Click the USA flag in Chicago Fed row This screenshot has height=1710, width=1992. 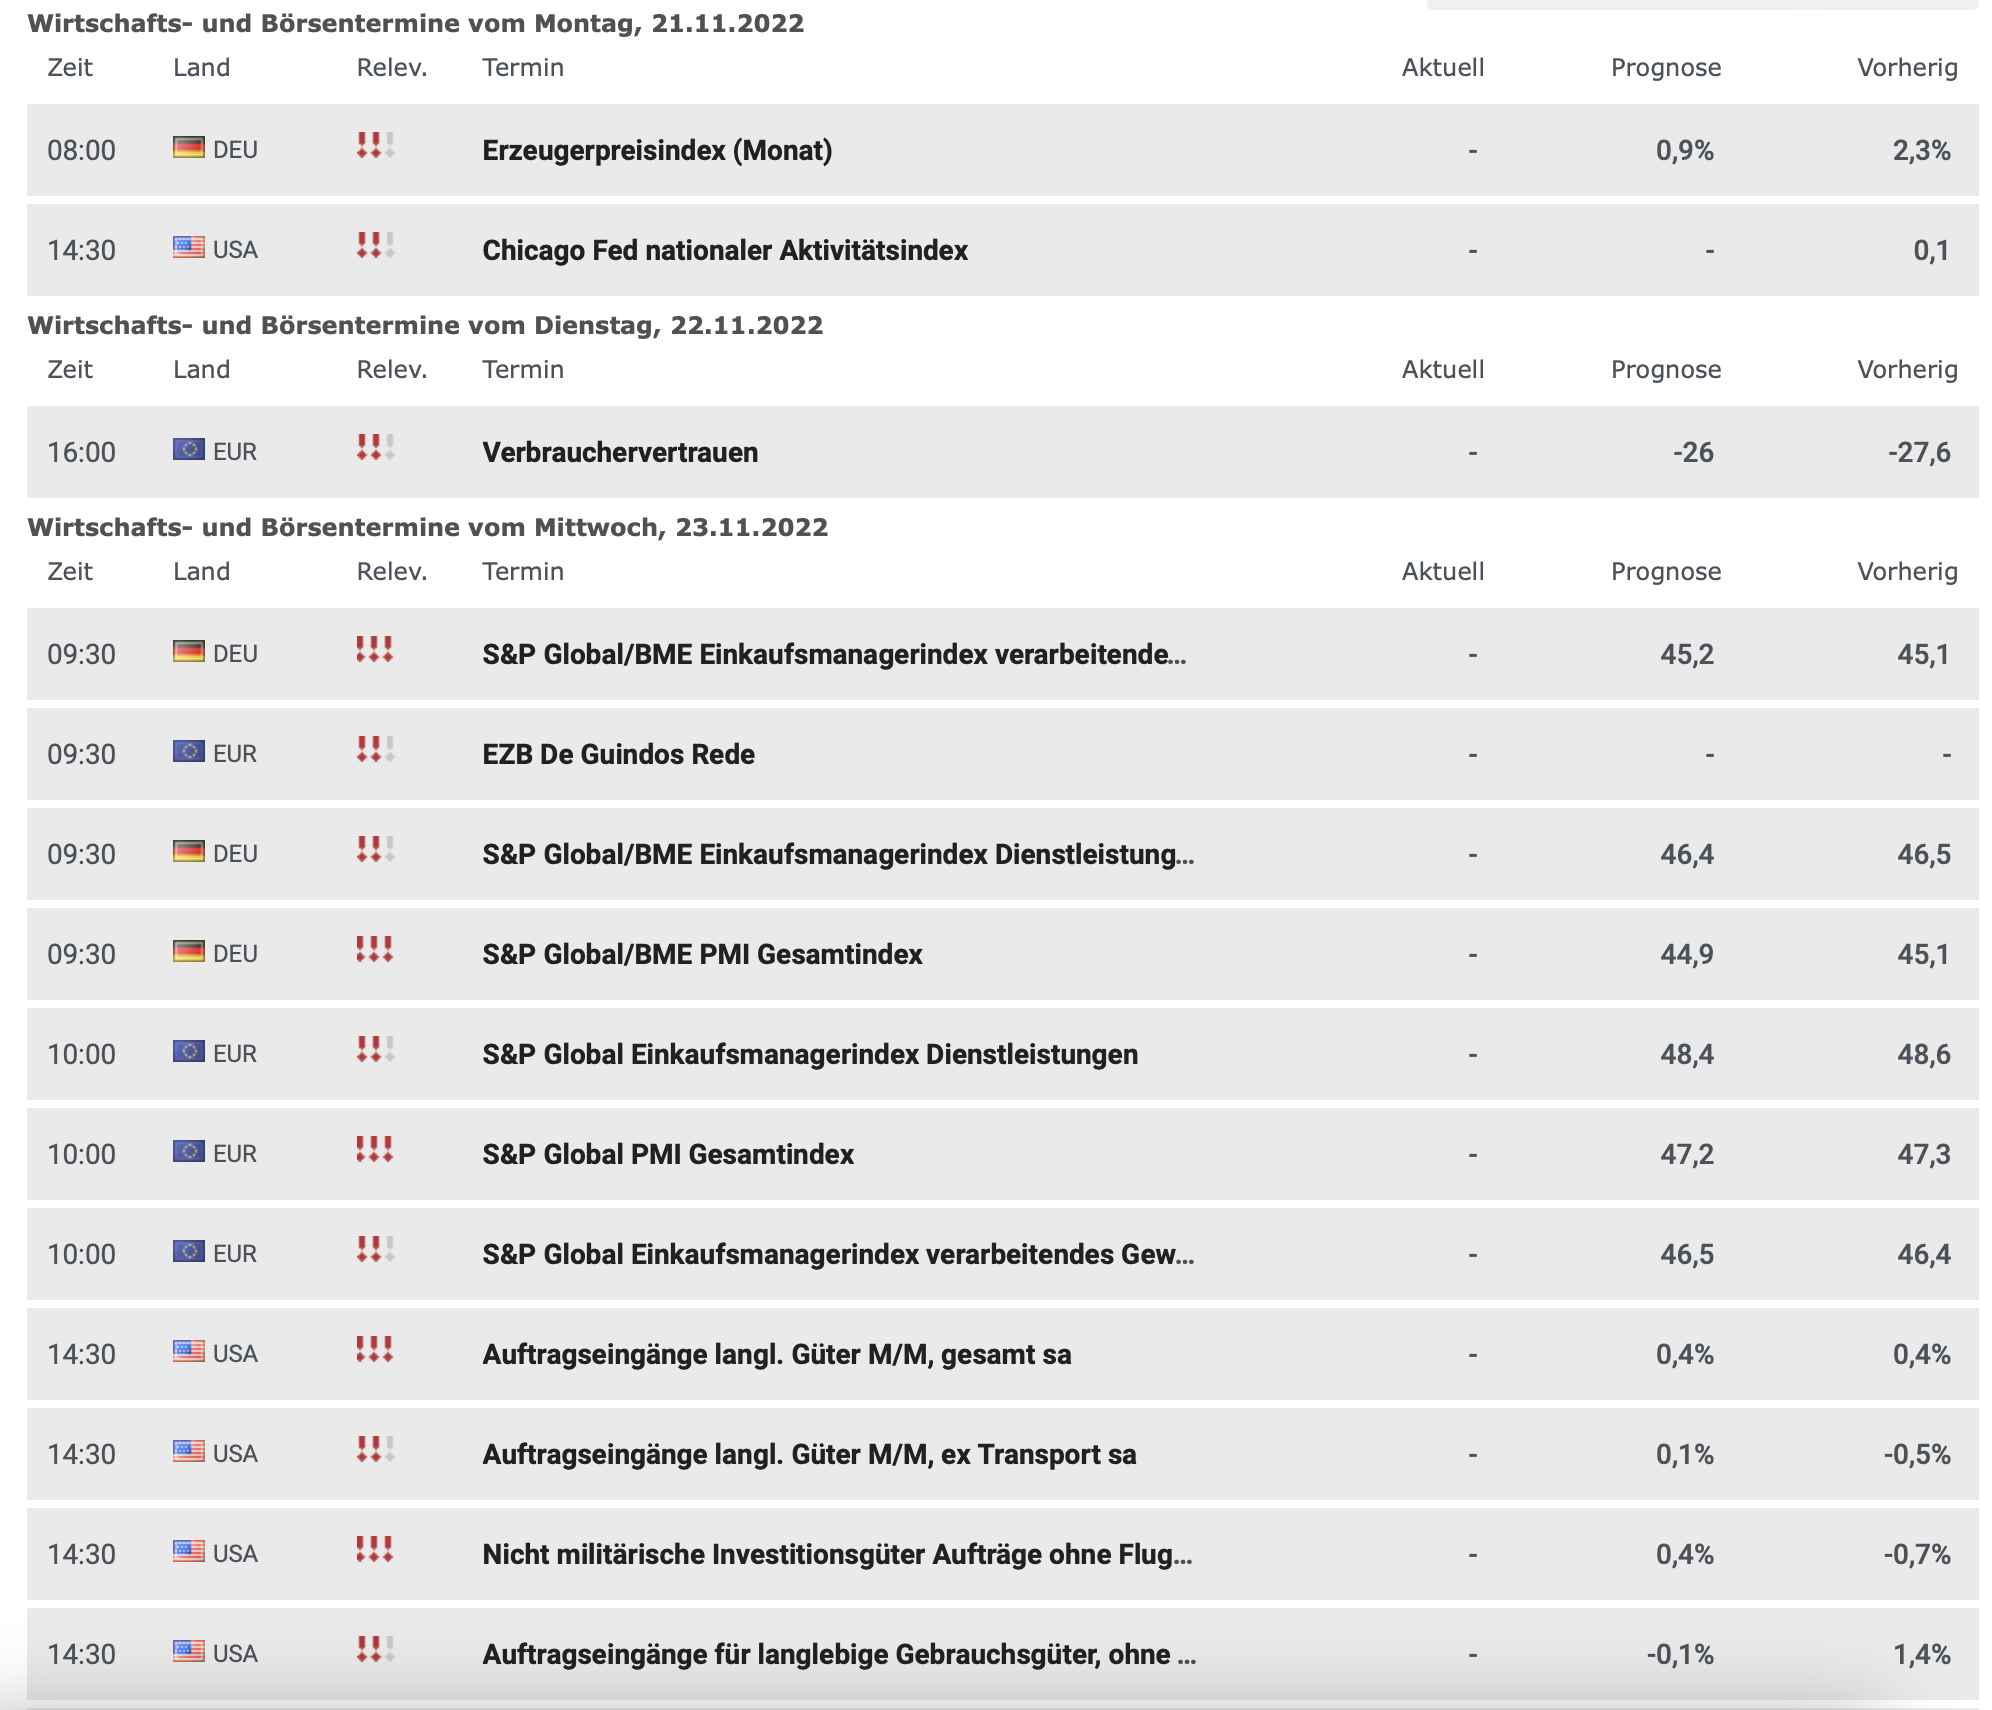tap(188, 248)
